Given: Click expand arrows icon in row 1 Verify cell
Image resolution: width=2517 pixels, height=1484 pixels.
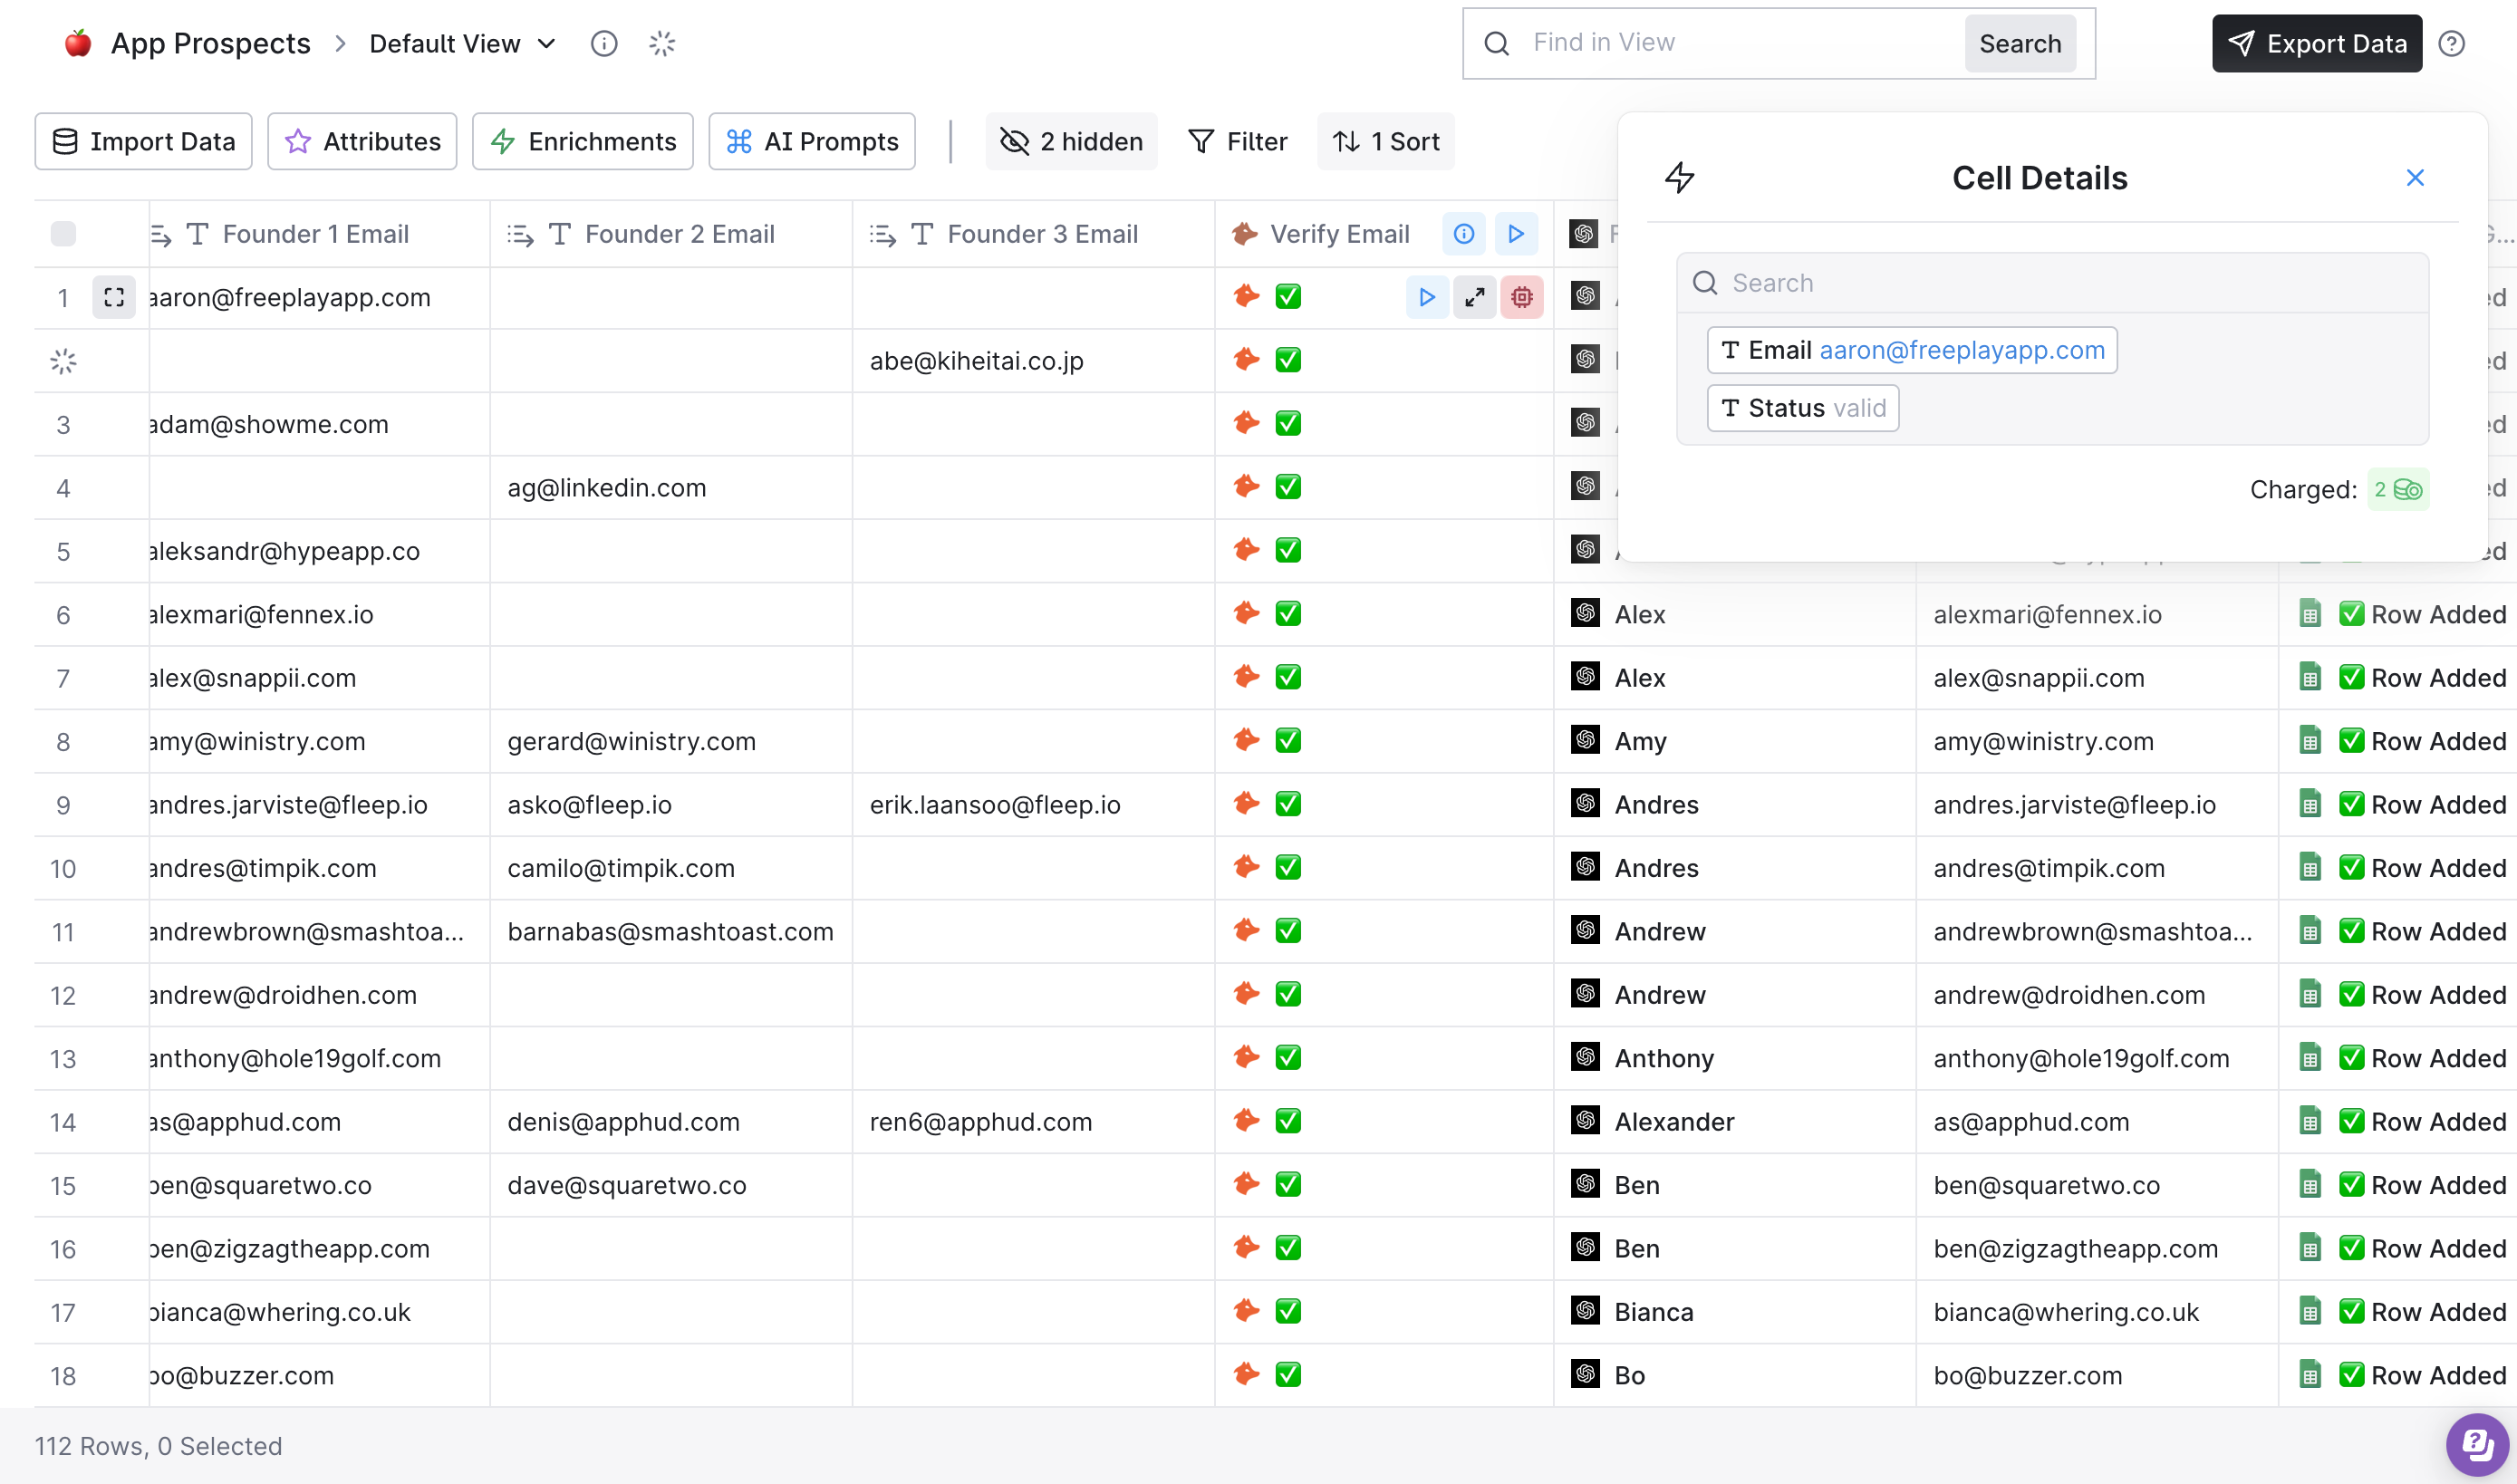Looking at the screenshot, I should (1474, 297).
